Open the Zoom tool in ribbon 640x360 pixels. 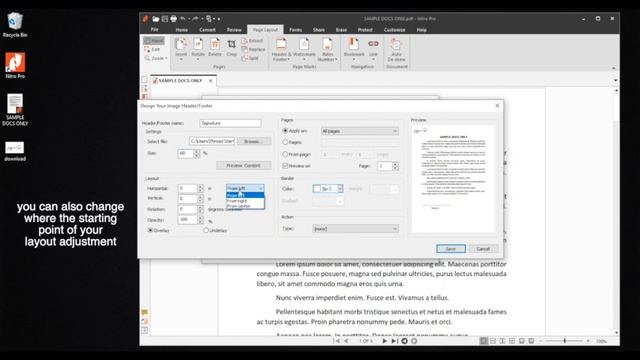[156, 58]
